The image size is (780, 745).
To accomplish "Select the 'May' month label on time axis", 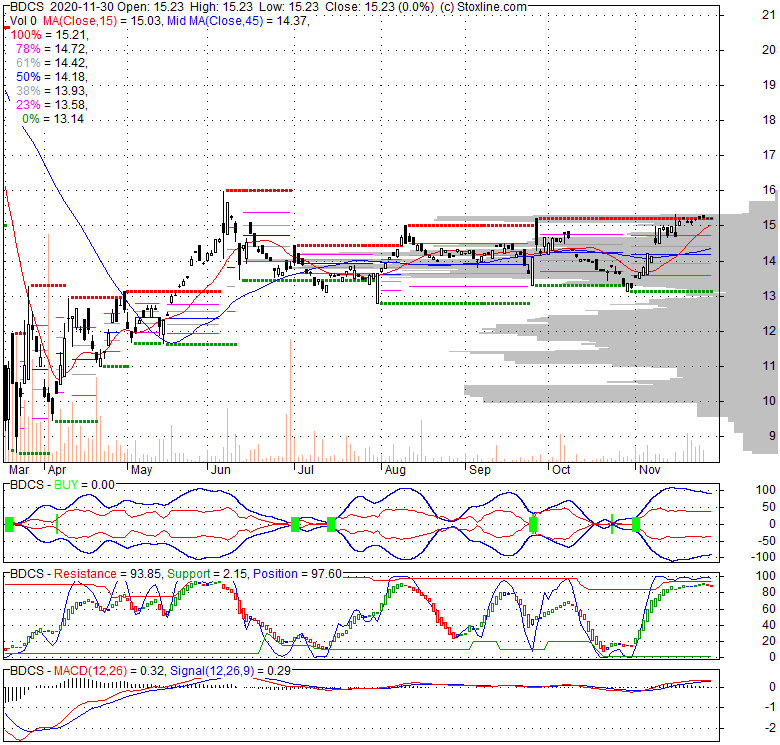I will tap(141, 470).
